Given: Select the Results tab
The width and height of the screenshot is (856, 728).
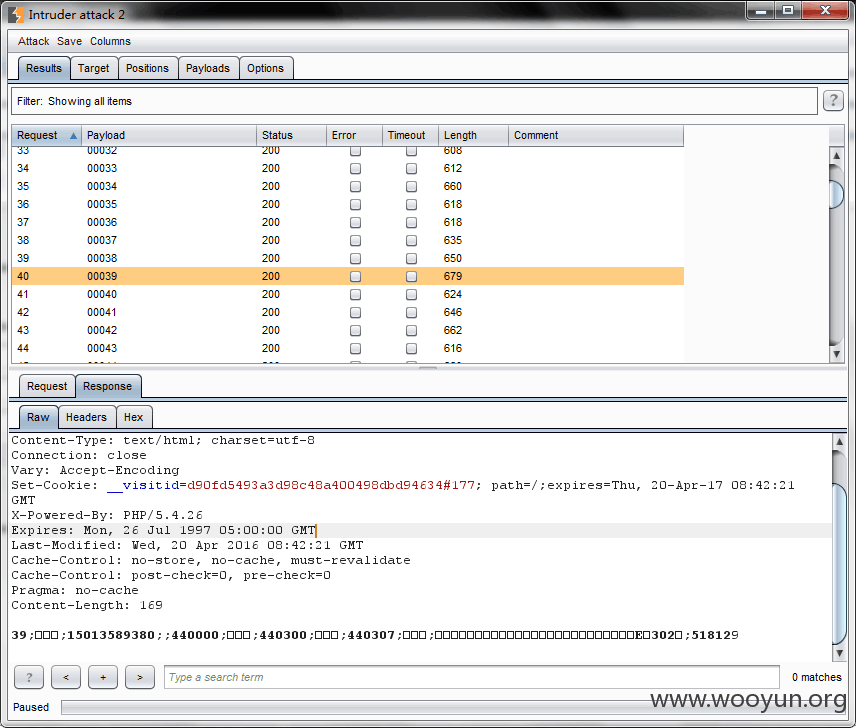Looking at the screenshot, I should [44, 68].
